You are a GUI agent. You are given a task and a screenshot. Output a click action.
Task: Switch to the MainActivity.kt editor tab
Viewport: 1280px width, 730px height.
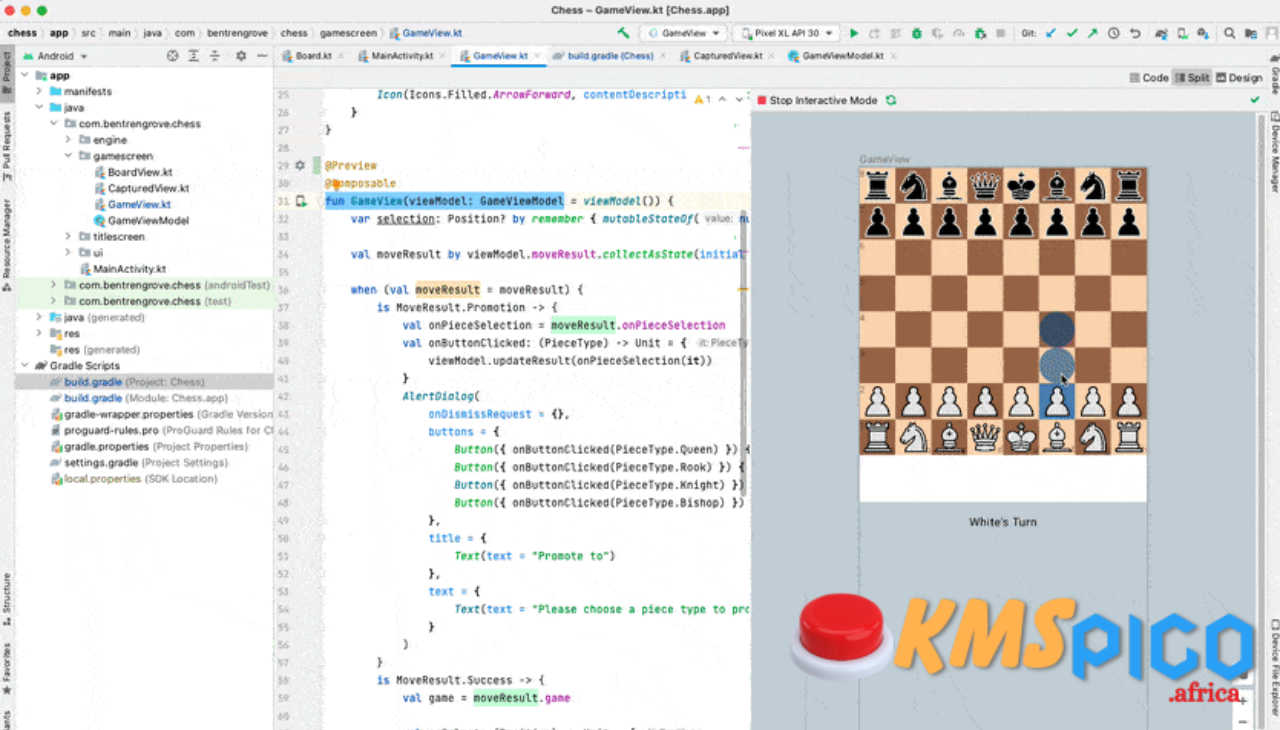click(x=402, y=56)
